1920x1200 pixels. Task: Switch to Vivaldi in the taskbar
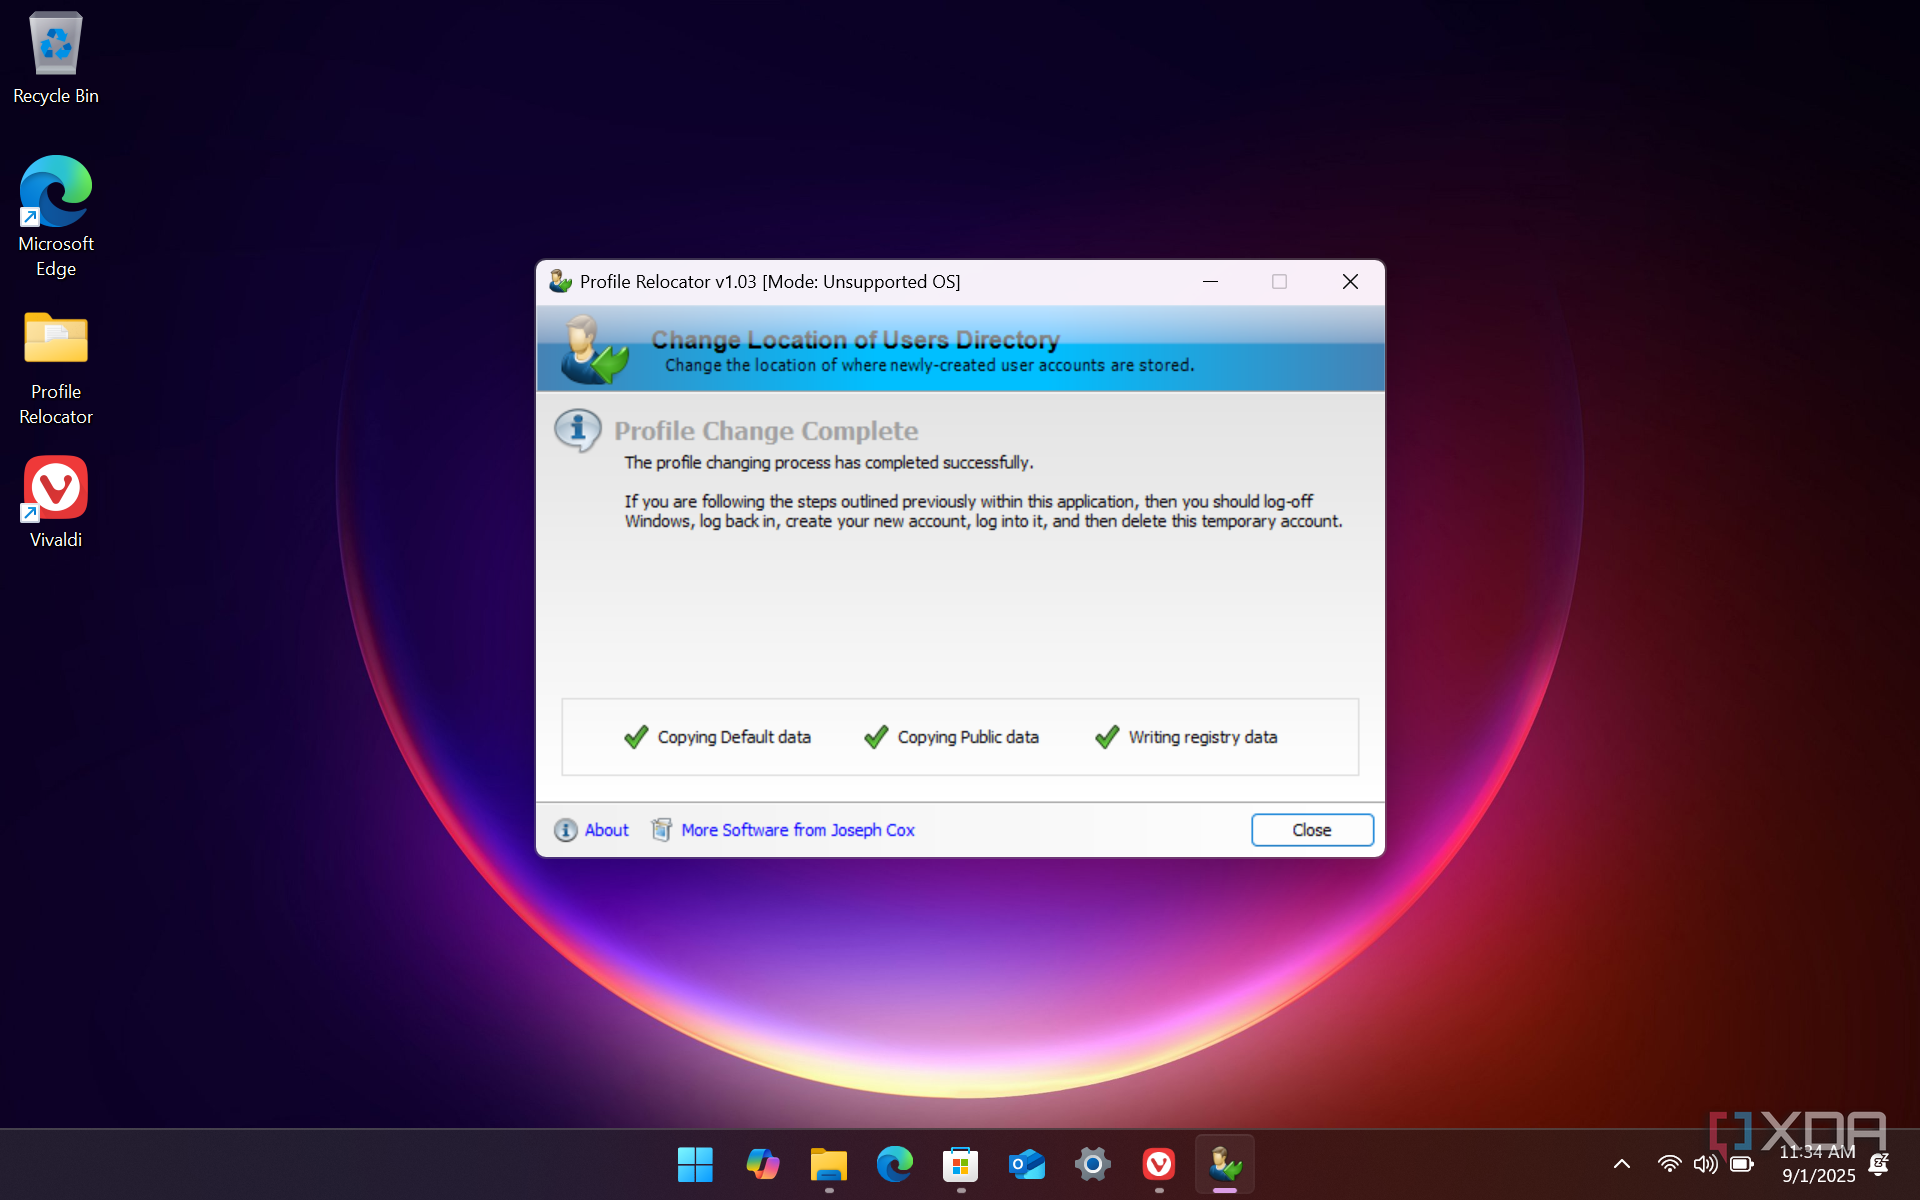pos(1158,1164)
